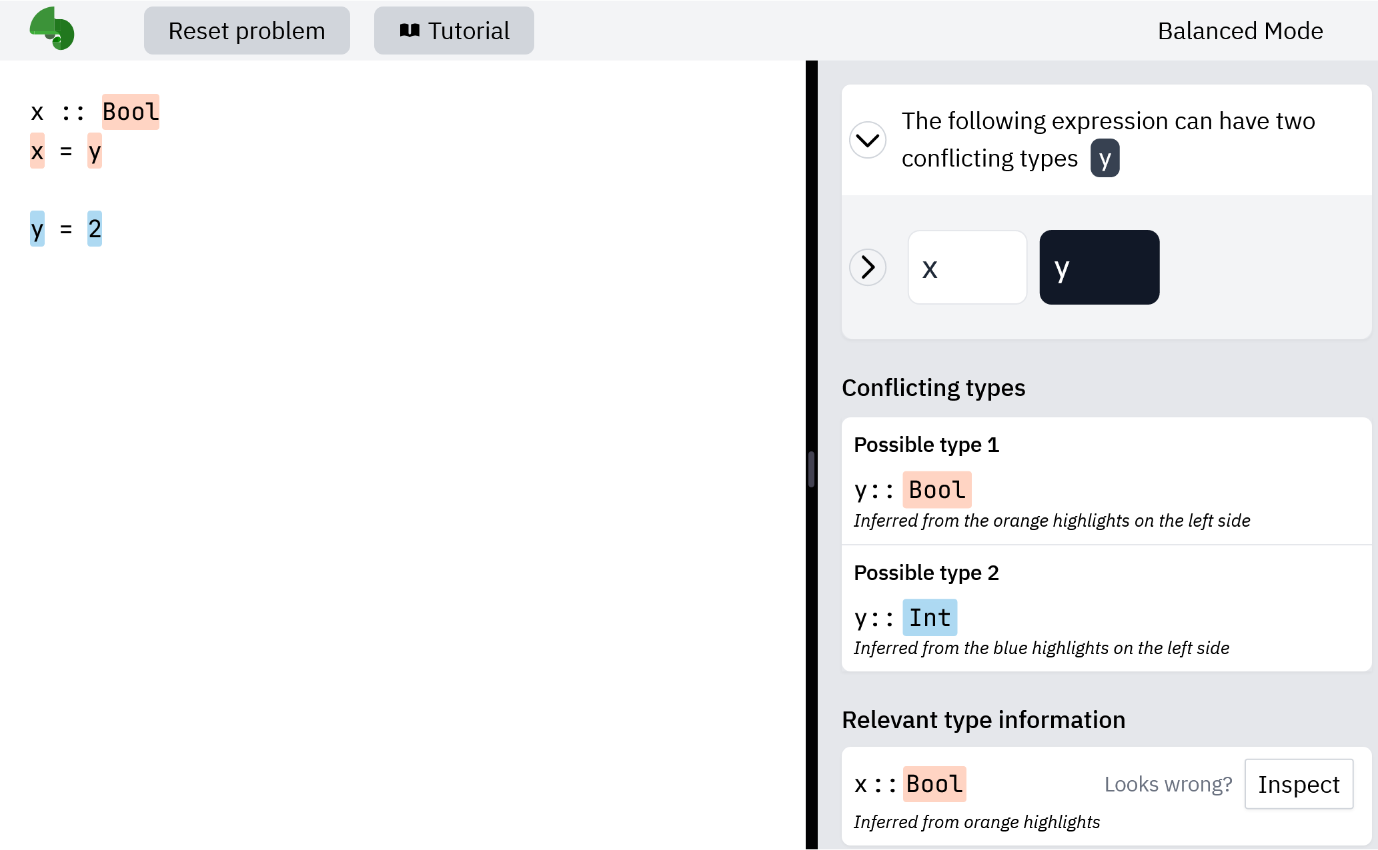Click Bool tag in Relevant type information
The width and height of the screenshot is (1378, 850).
click(935, 784)
